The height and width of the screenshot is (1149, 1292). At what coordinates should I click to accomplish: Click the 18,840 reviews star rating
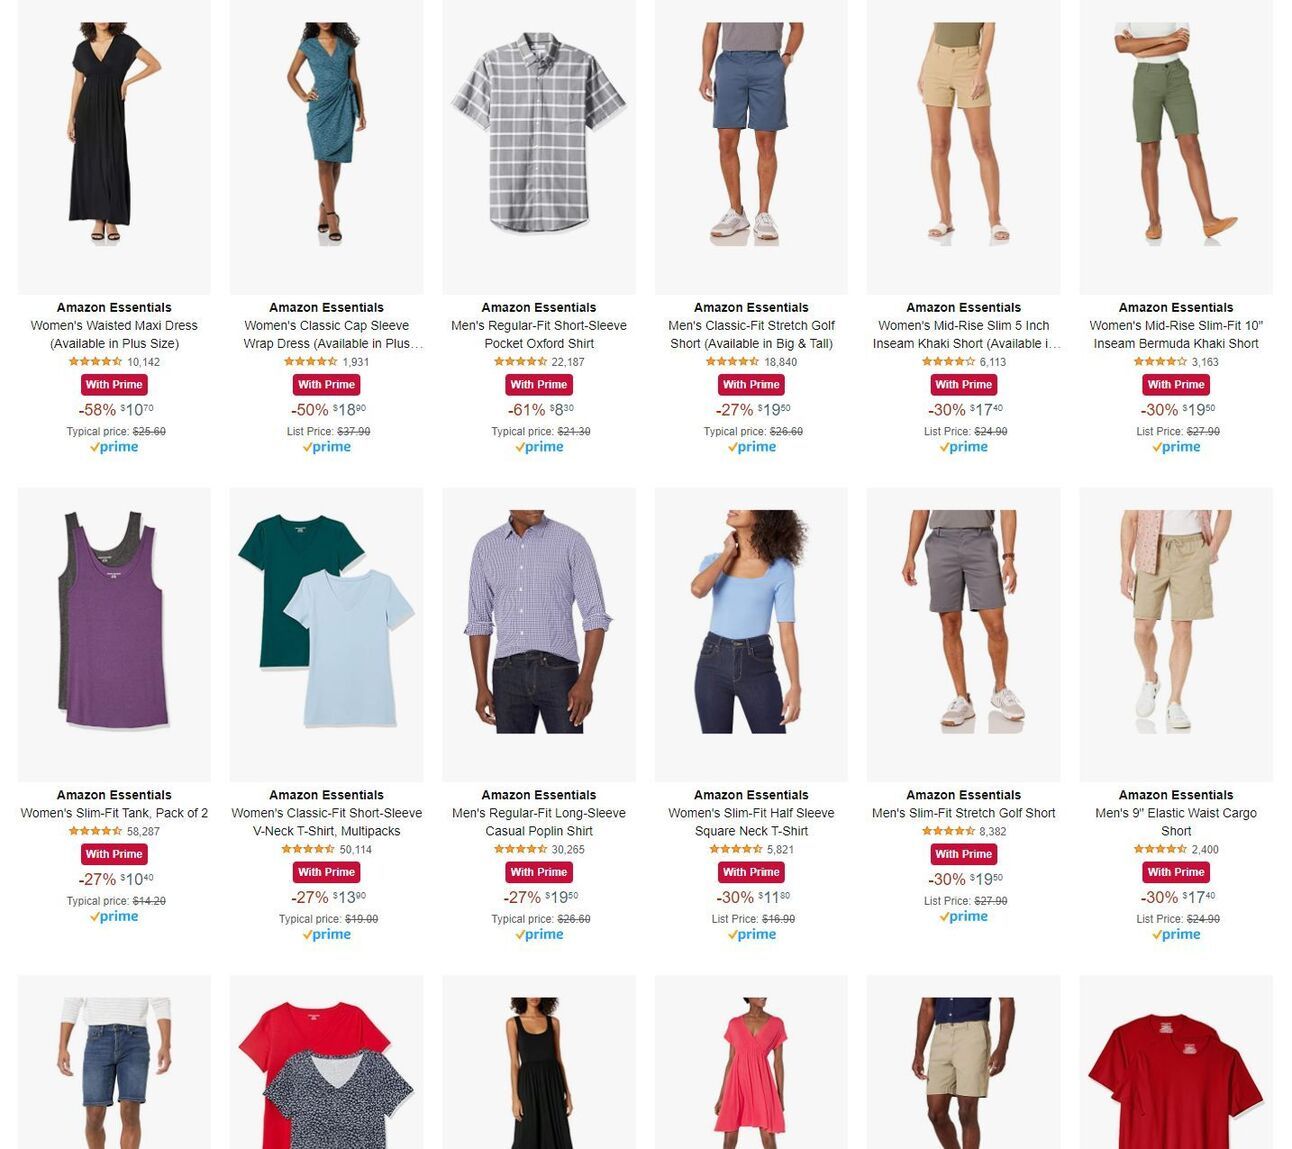pyautogui.click(x=733, y=362)
